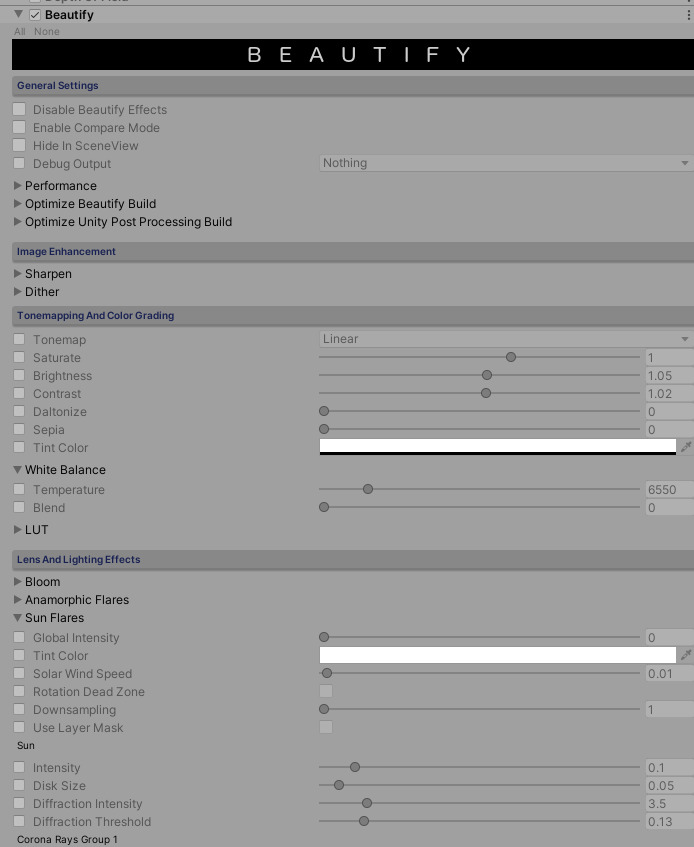Screen dimensions: 694x847
Task: Click the Sun Intensity slider handle
Action: point(355,767)
